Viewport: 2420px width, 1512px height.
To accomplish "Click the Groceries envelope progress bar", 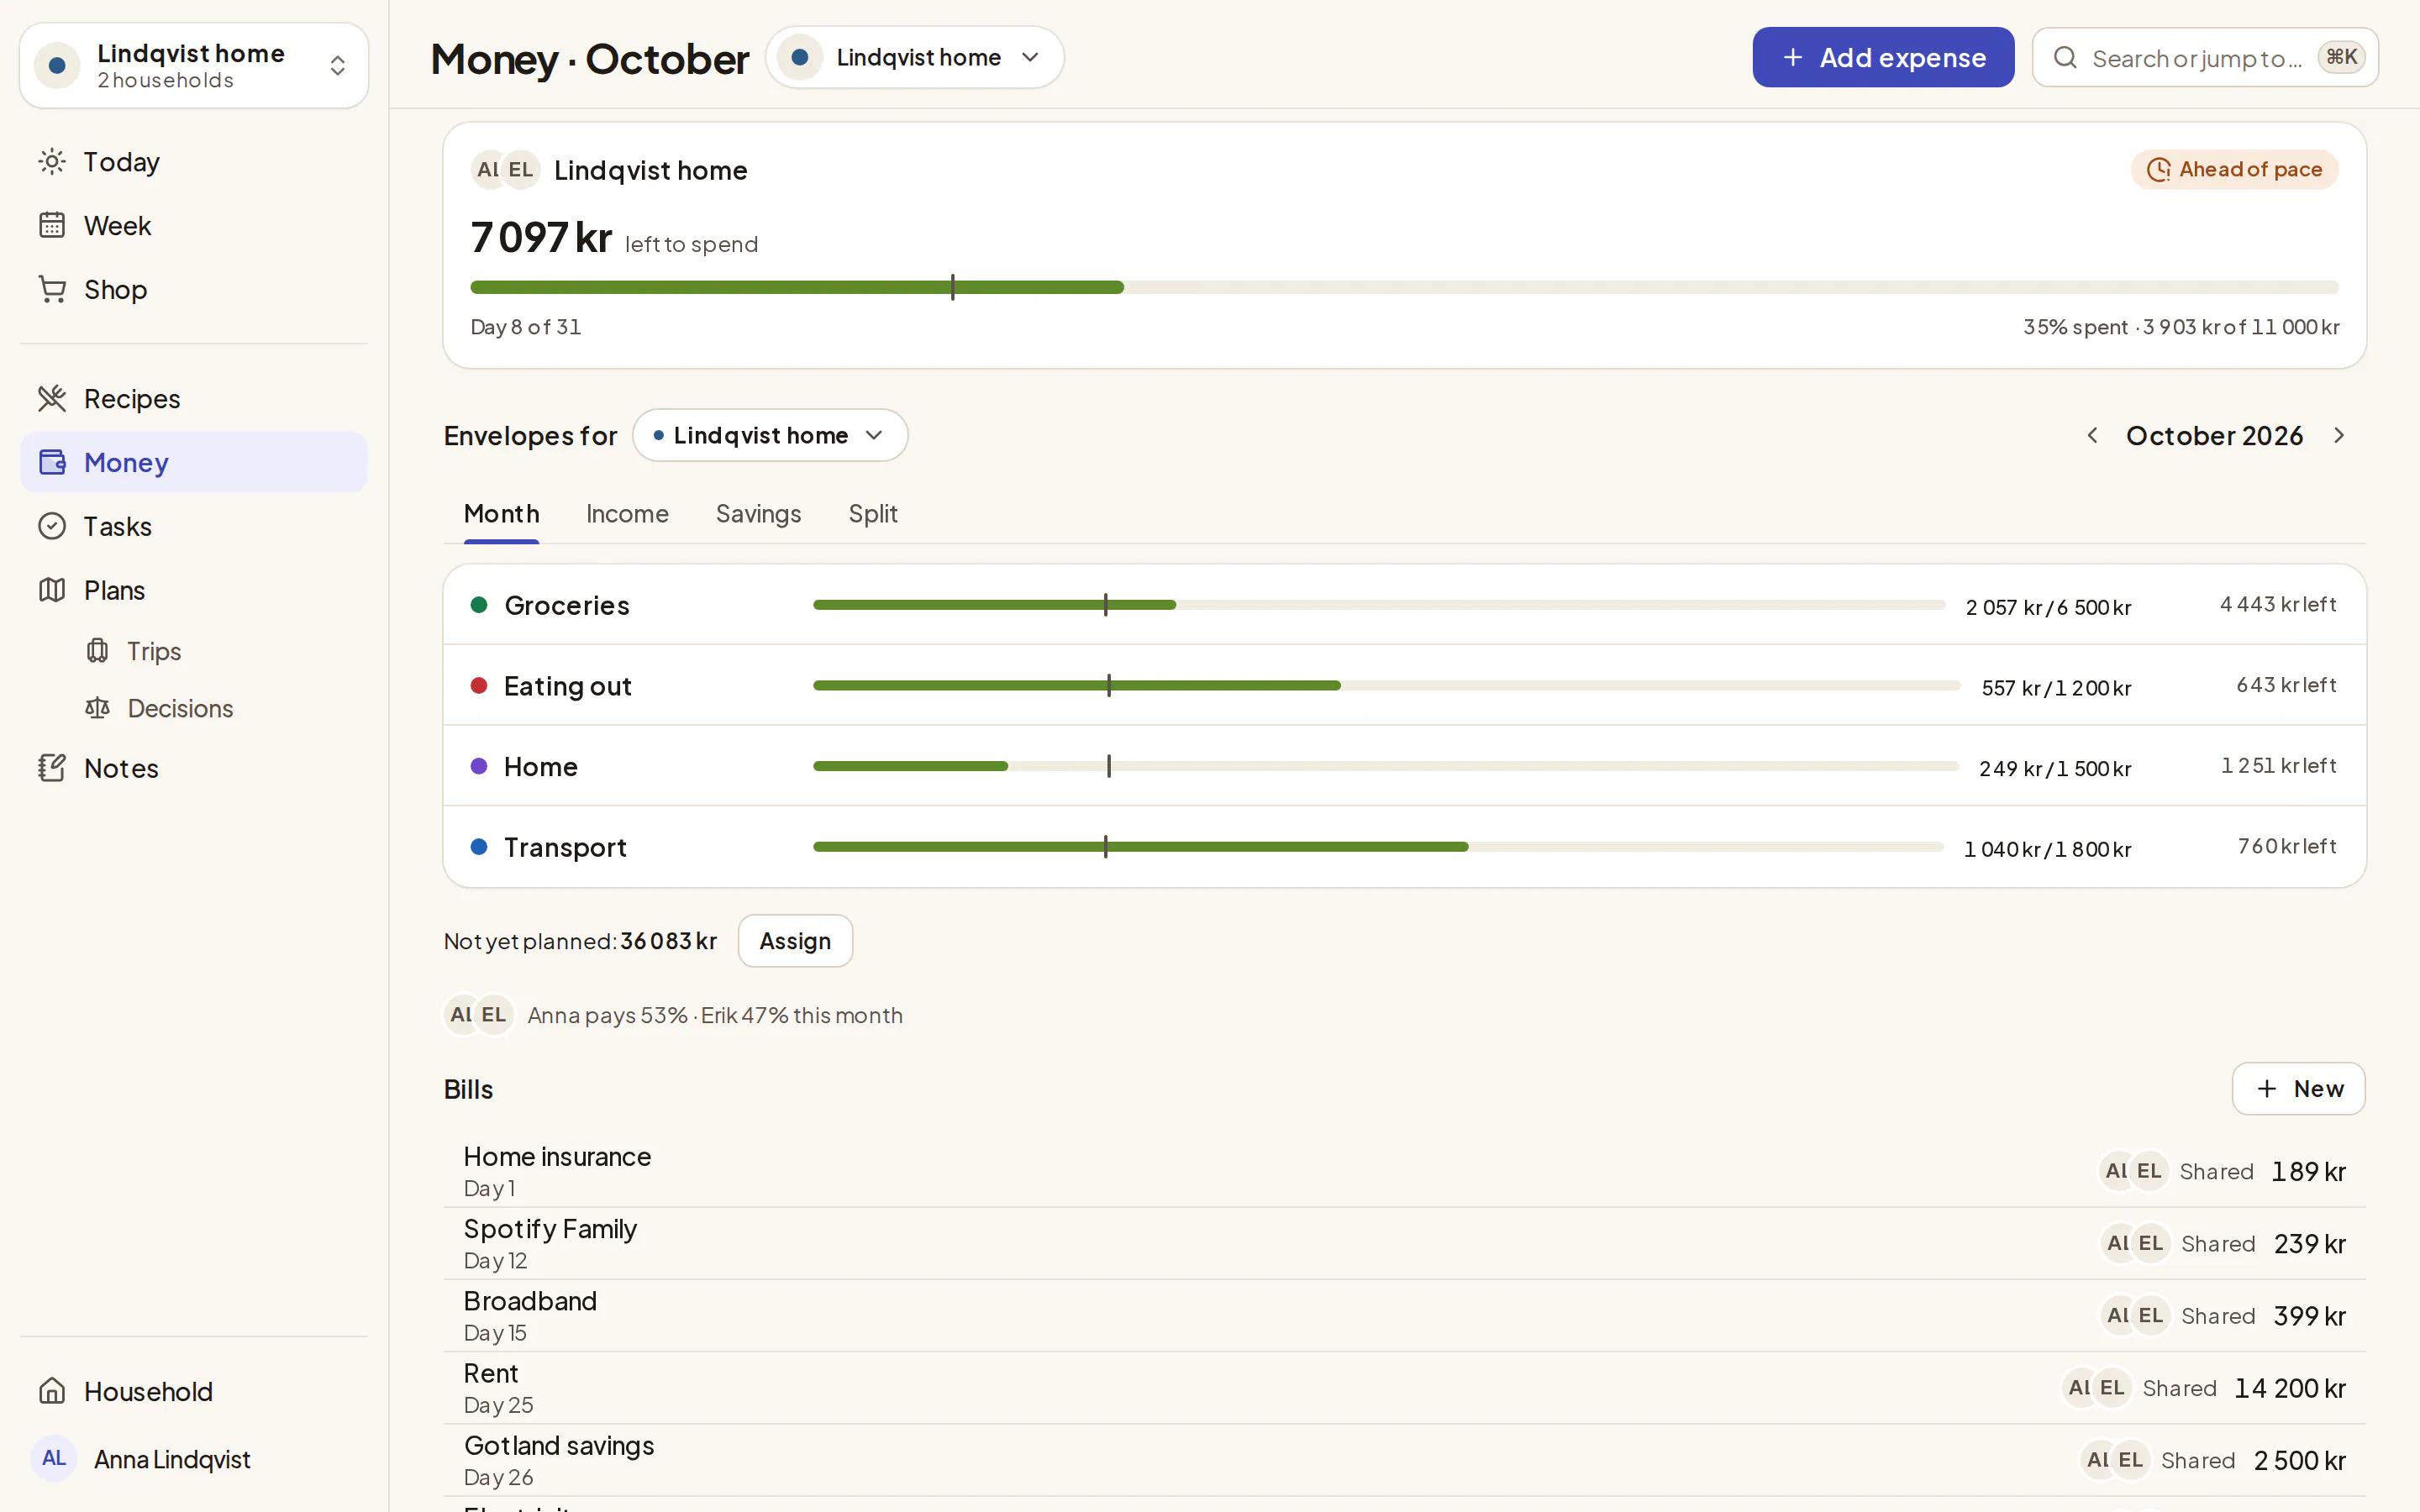I will tap(1379, 605).
